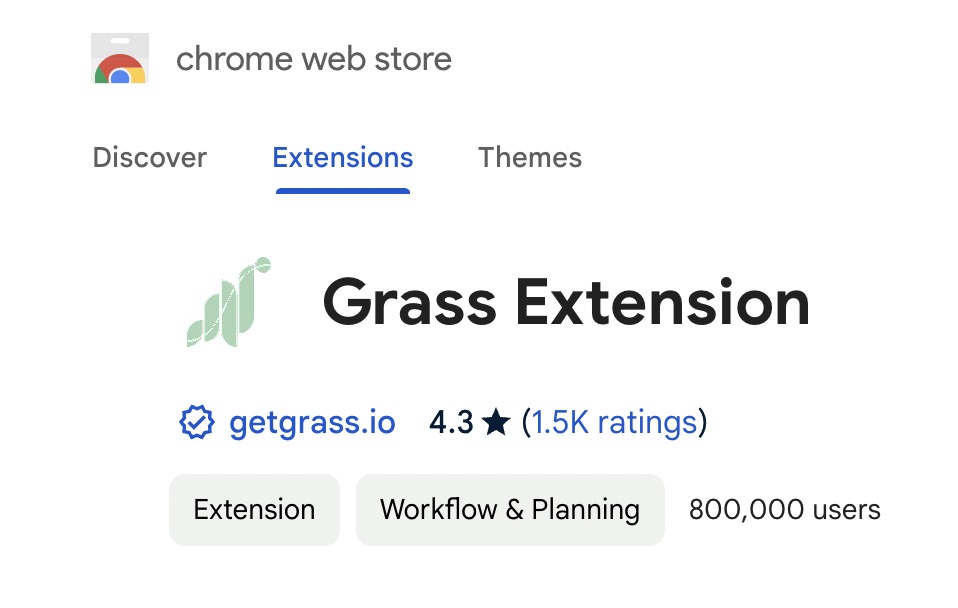Click the blue underline below Extensions tab
The image size is (958, 608).
click(342, 189)
